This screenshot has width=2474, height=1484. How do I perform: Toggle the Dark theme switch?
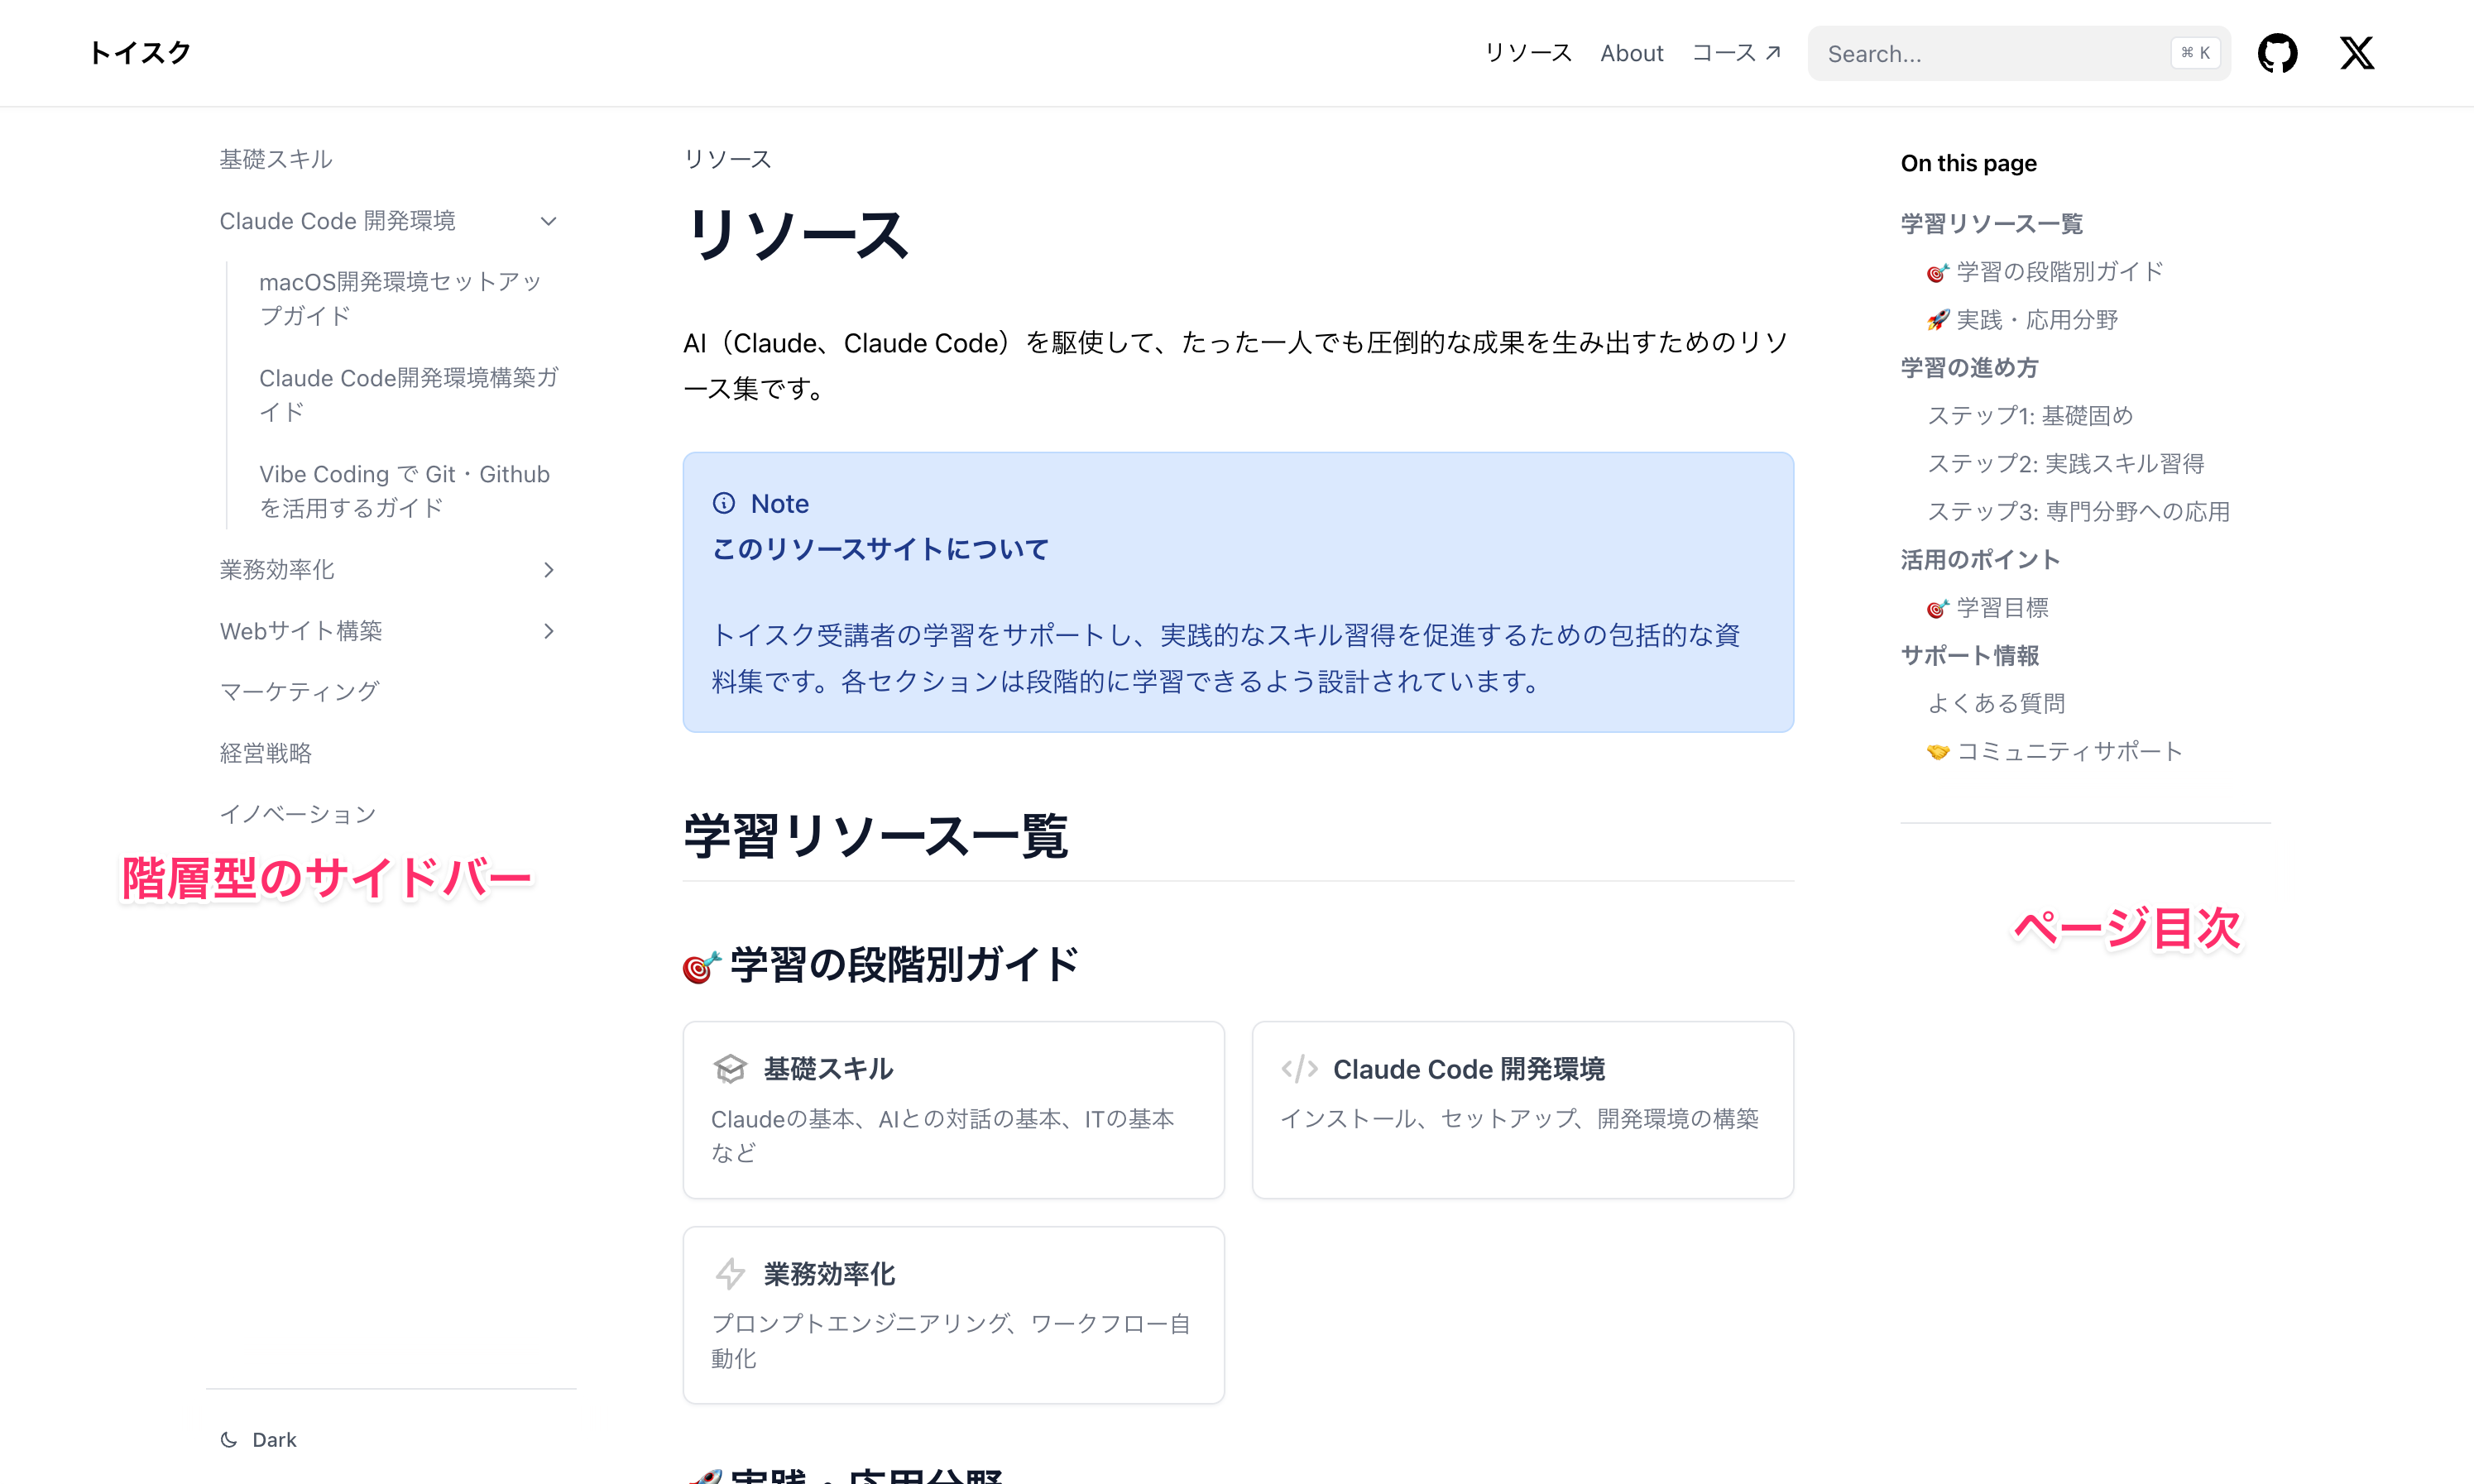273,1439
